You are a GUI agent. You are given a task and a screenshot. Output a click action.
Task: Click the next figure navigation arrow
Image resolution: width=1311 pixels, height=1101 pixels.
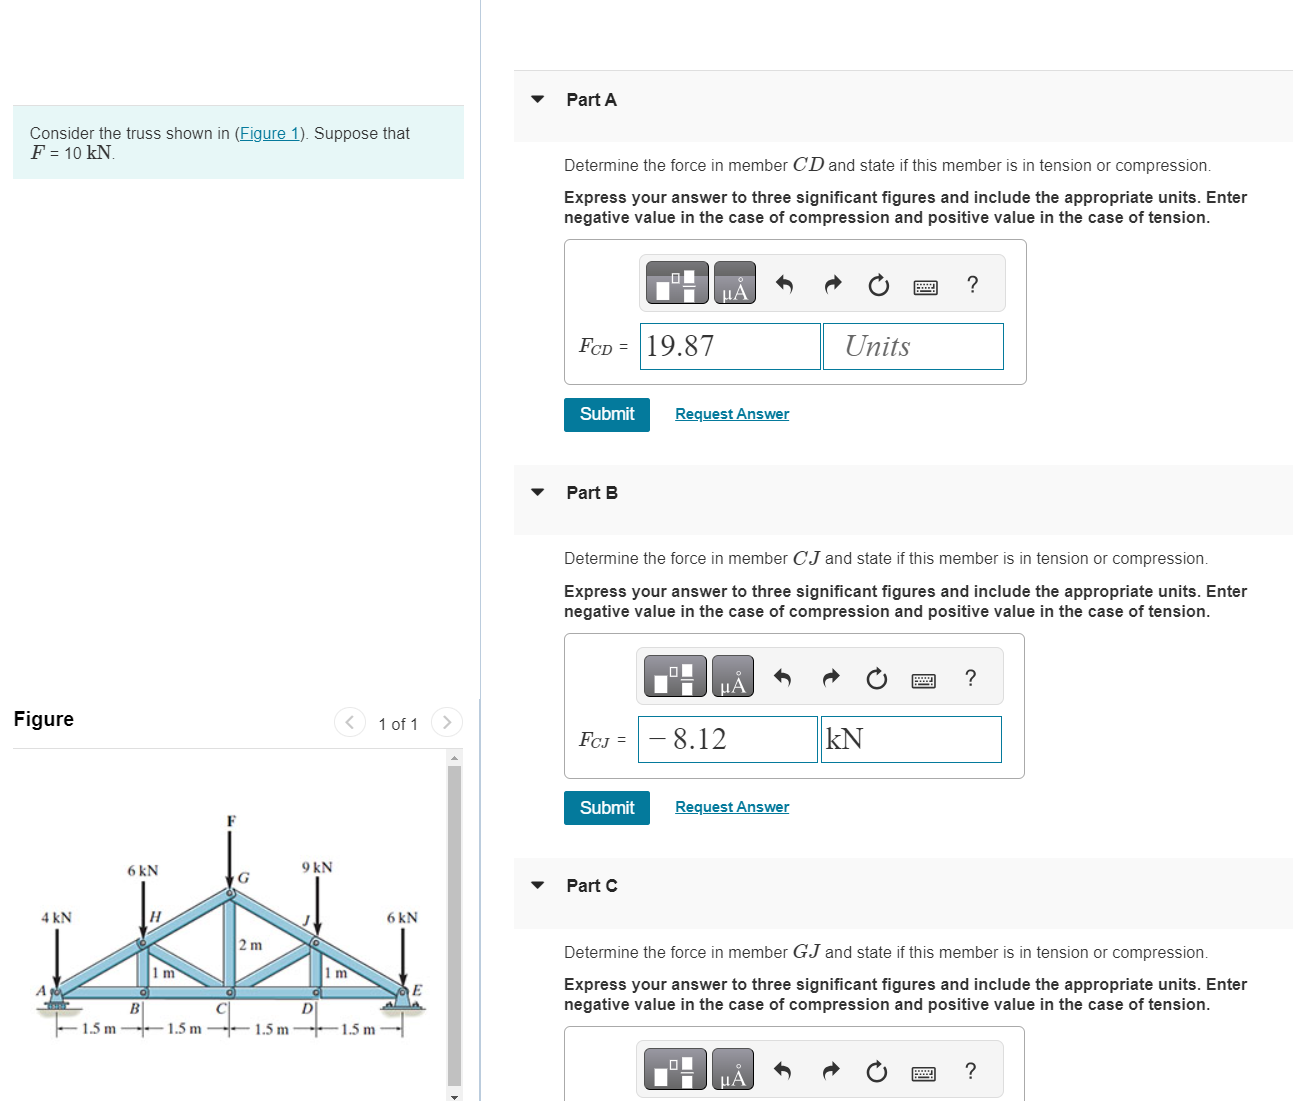point(446,722)
